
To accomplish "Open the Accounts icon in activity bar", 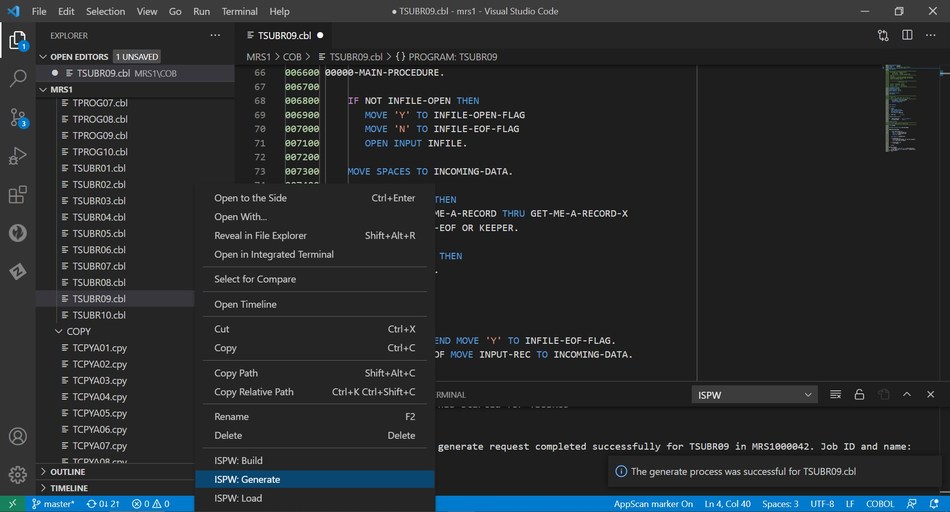I will tap(18, 436).
